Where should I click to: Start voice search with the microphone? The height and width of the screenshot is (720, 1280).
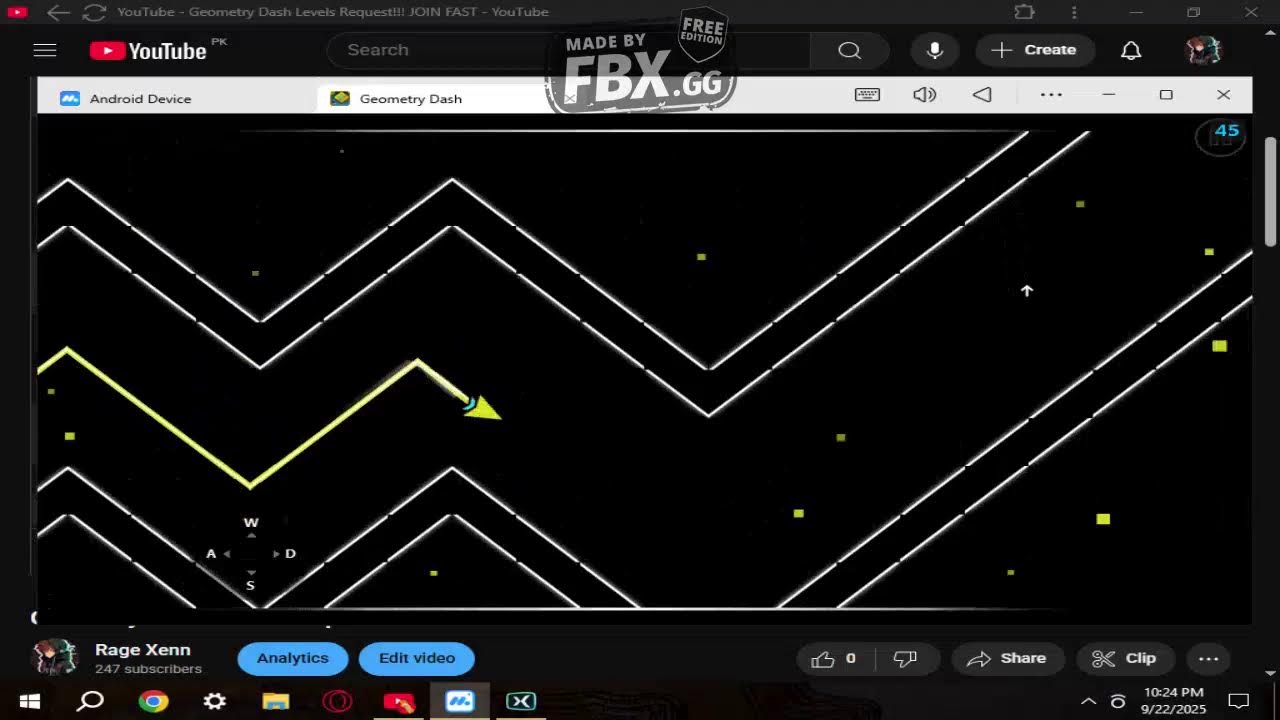(x=934, y=50)
